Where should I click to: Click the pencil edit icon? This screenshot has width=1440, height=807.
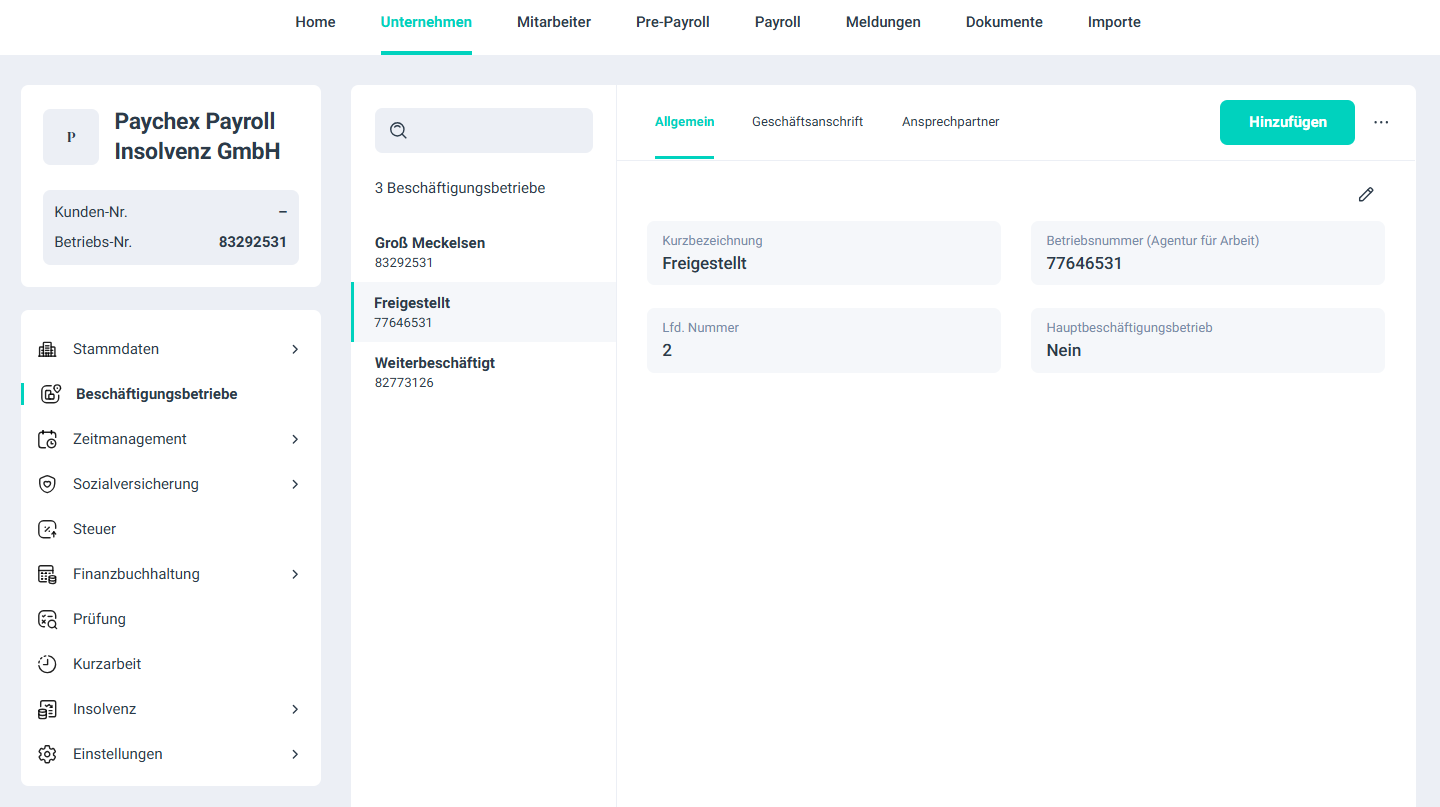(x=1366, y=194)
